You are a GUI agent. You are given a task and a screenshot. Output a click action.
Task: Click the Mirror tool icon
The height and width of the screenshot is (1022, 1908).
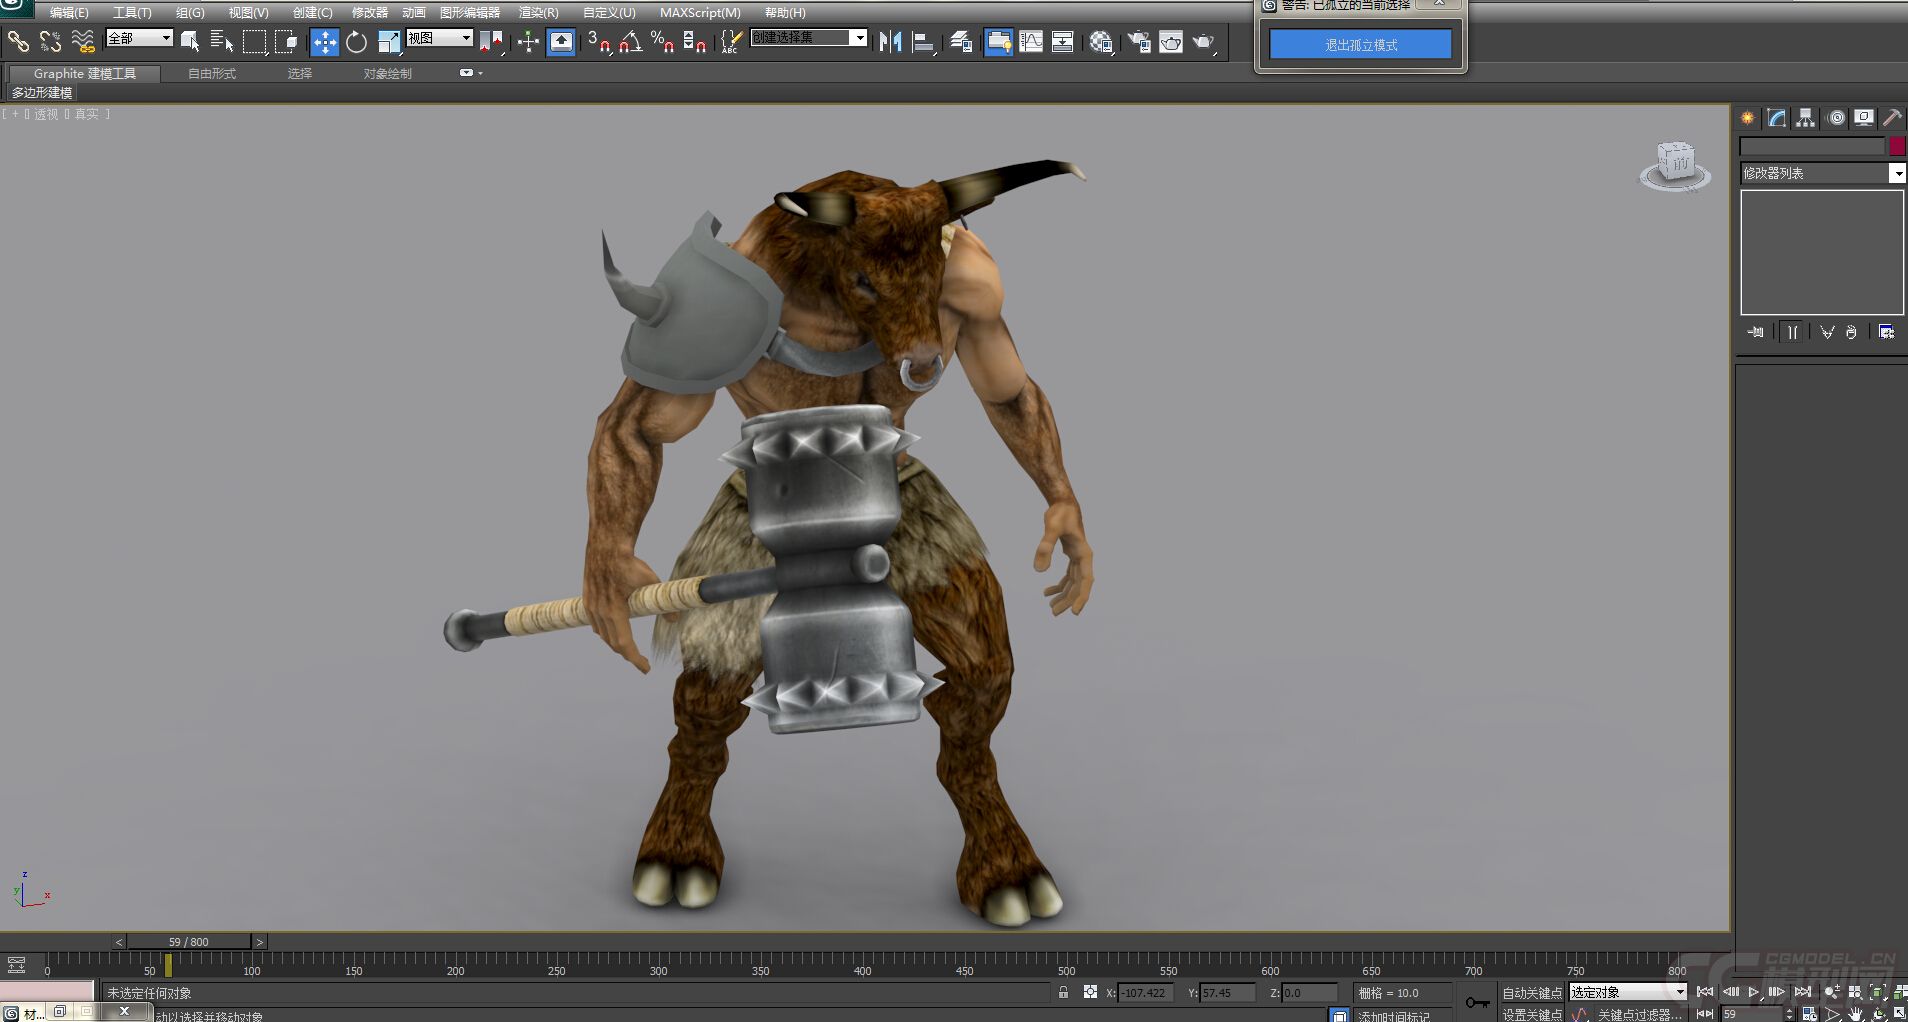(890, 41)
